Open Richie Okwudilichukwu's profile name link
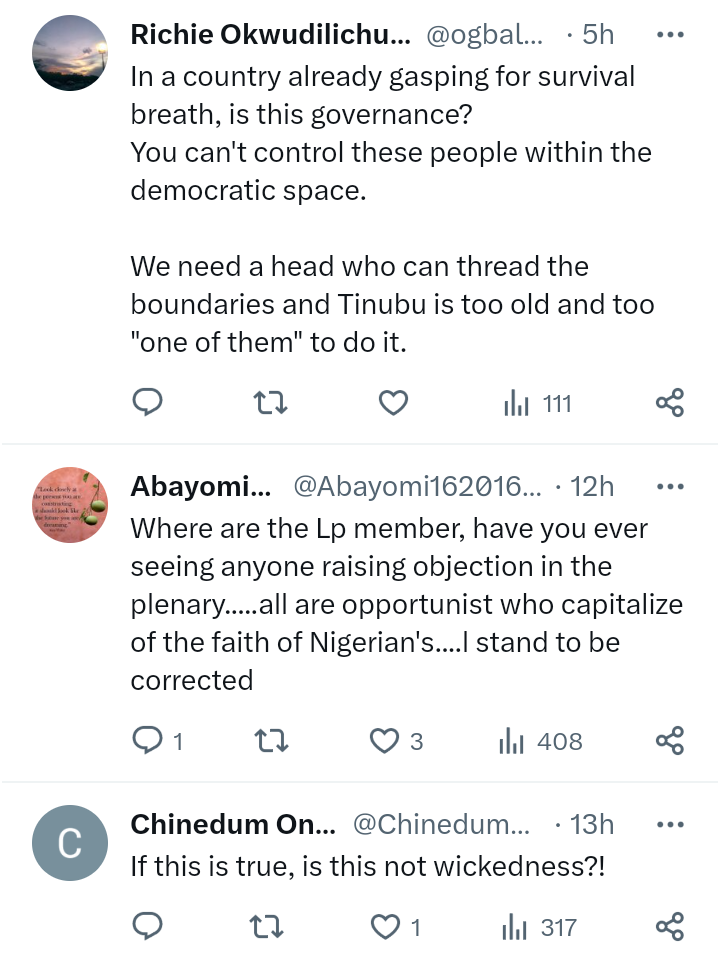 [x=270, y=34]
